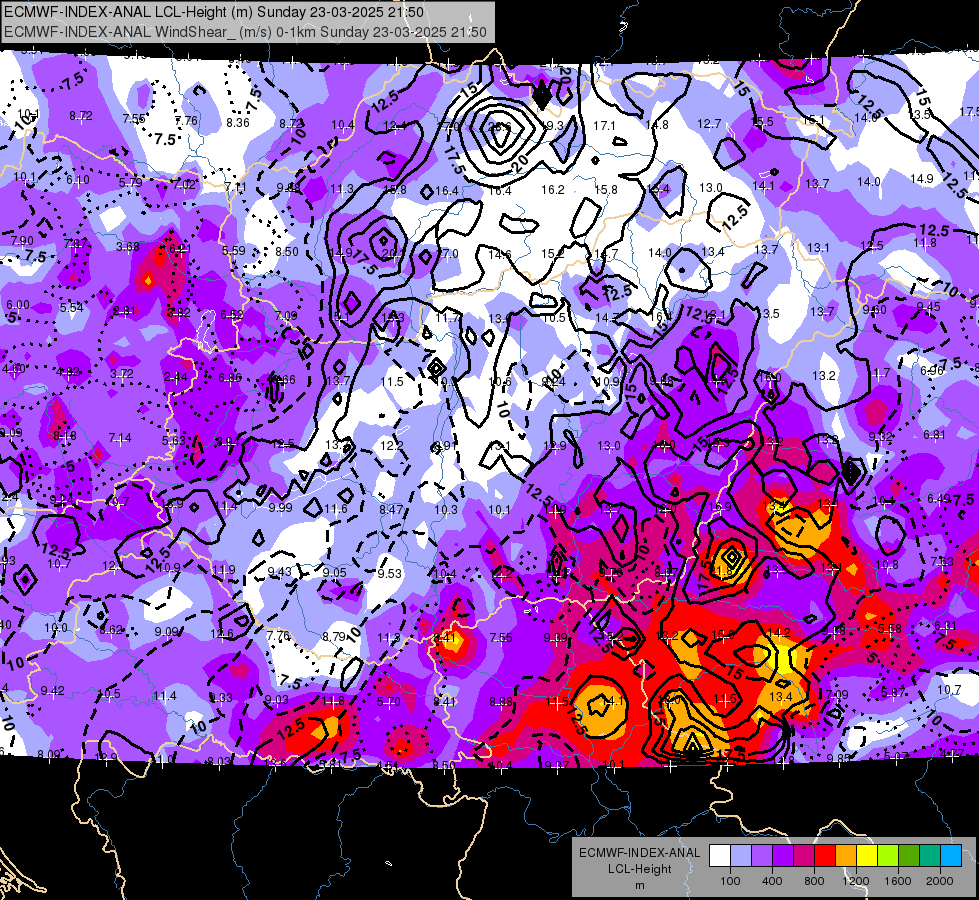Screen dimensions: 979x900
Task: Click the grid value '6.10'
Action: pyautogui.click(x=78, y=180)
